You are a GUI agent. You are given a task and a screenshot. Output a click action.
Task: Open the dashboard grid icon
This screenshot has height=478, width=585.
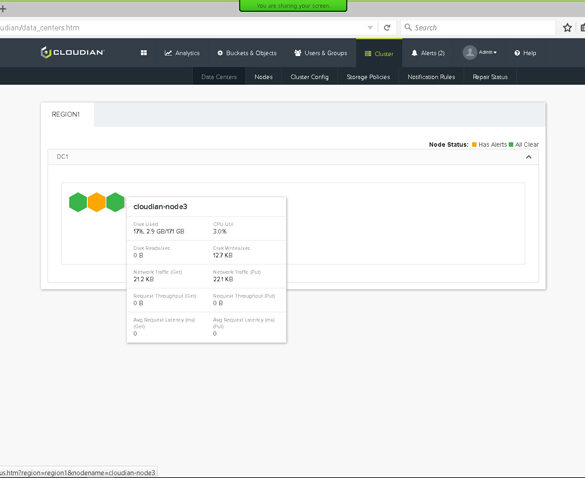pyautogui.click(x=144, y=53)
